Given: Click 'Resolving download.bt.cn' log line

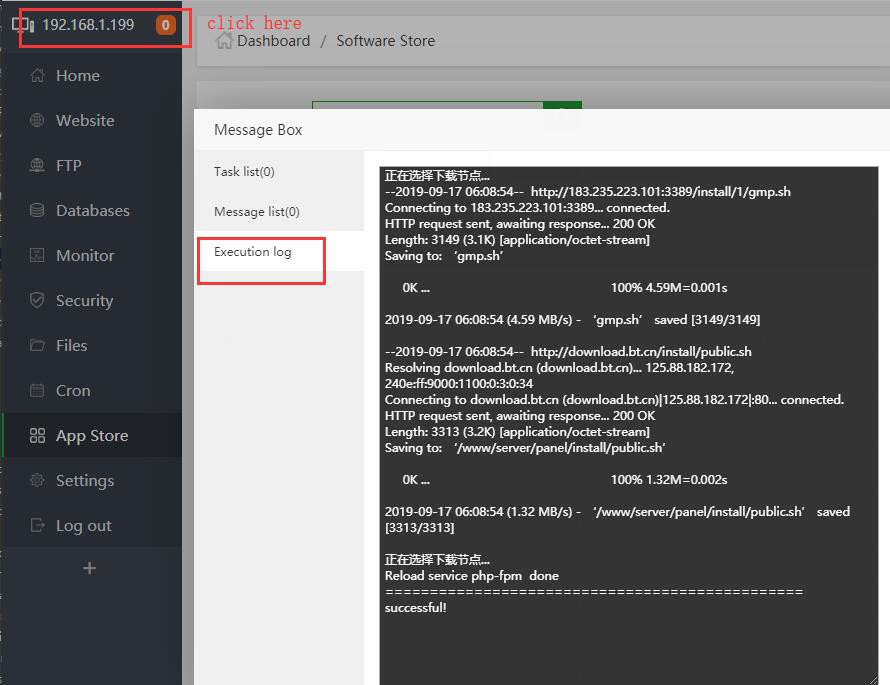Looking at the screenshot, I should [x=560, y=368].
